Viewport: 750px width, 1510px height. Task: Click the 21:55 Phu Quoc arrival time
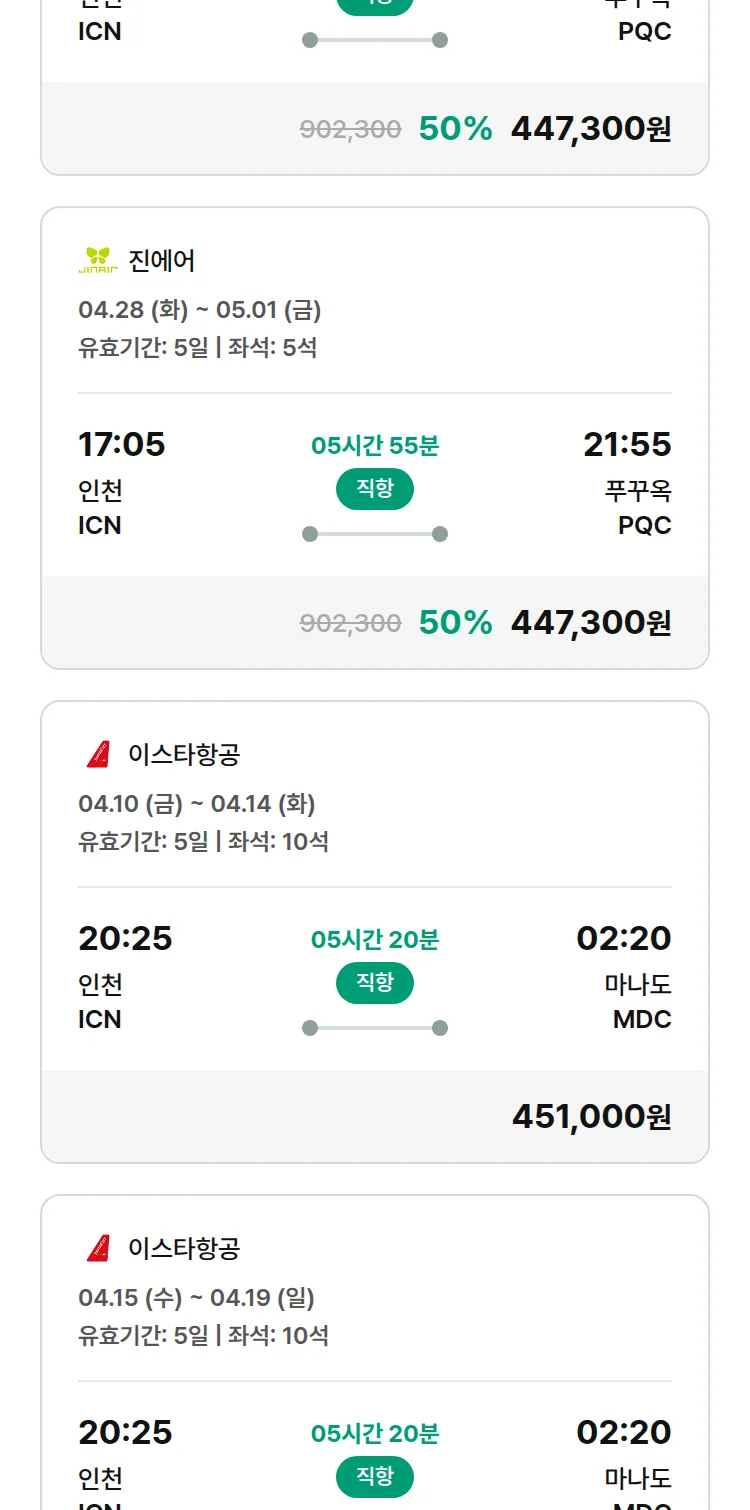point(627,444)
